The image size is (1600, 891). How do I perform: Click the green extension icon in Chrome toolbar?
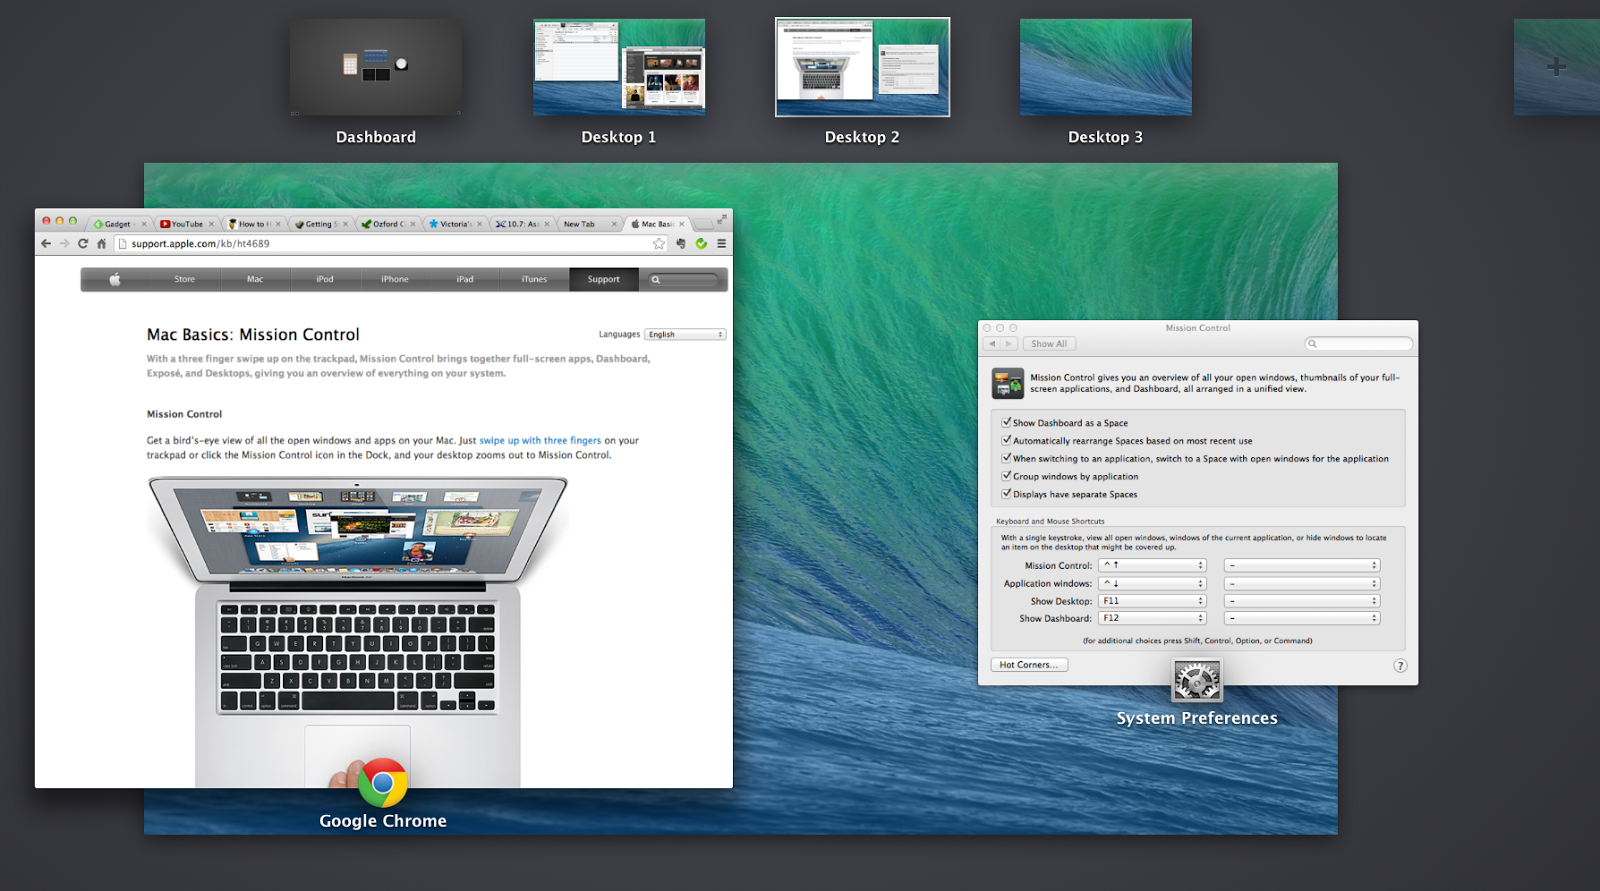701,243
